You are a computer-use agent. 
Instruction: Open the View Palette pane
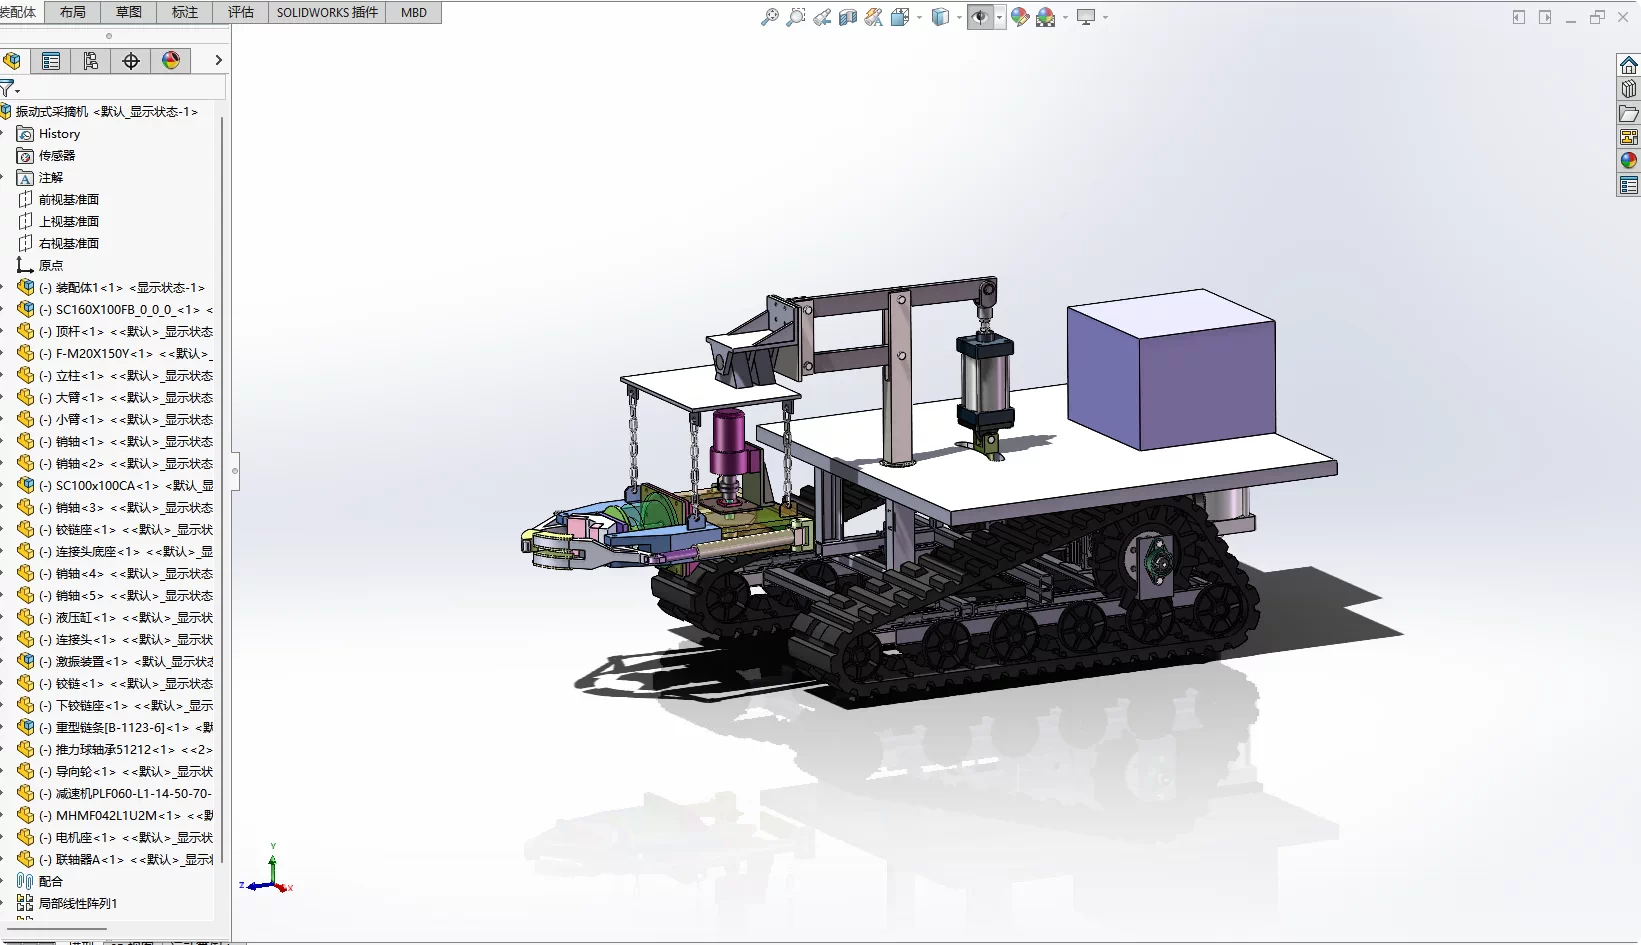[1628, 137]
